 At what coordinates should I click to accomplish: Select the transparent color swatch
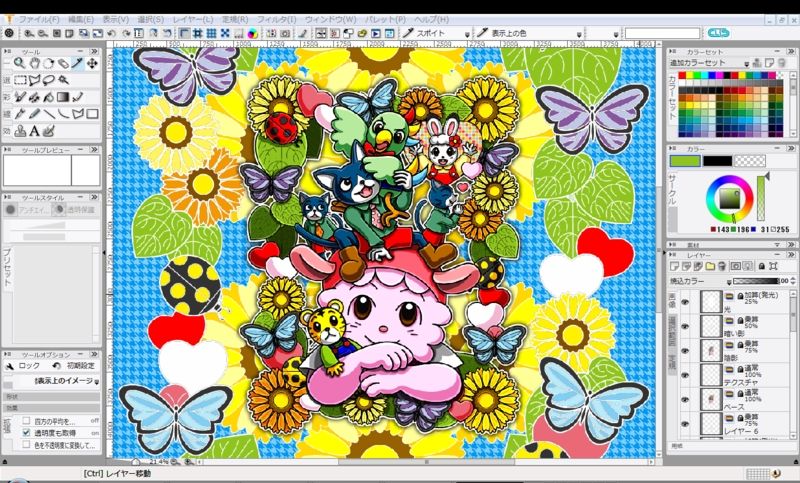click(x=750, y=161)
